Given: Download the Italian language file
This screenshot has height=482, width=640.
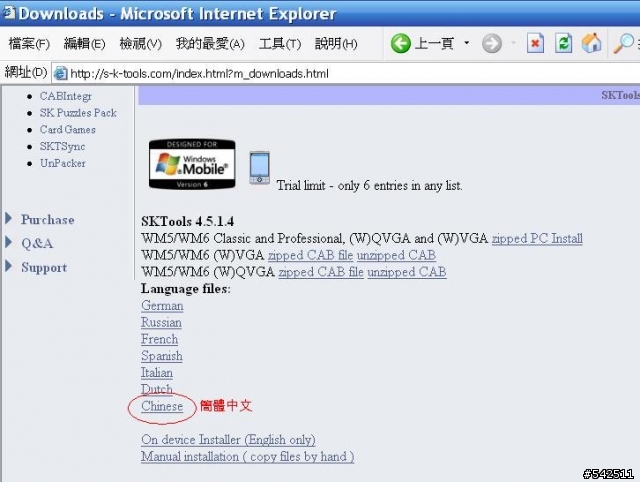Looking at the screenshot, I should [x=157, y=373].
